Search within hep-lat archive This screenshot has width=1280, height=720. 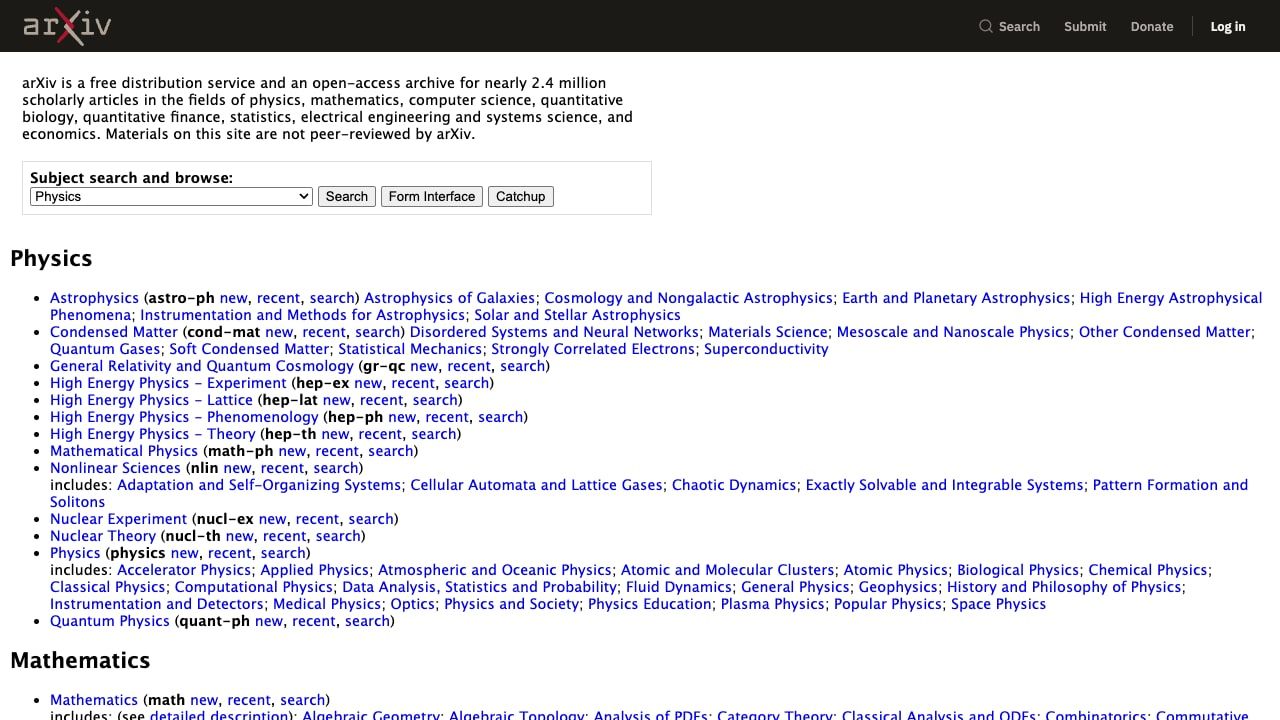(x=435, y=400)
